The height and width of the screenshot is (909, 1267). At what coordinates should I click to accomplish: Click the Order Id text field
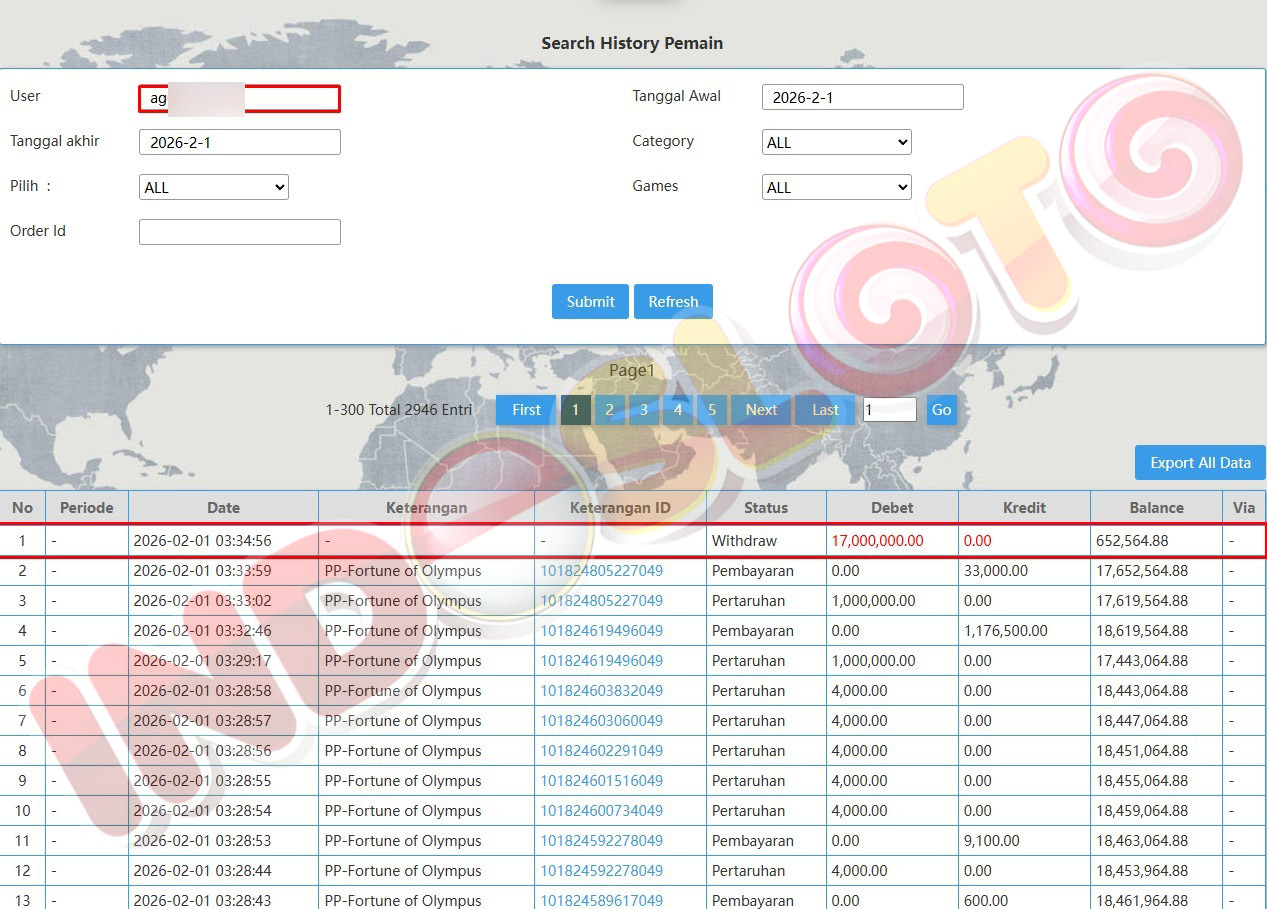point(240,232)
